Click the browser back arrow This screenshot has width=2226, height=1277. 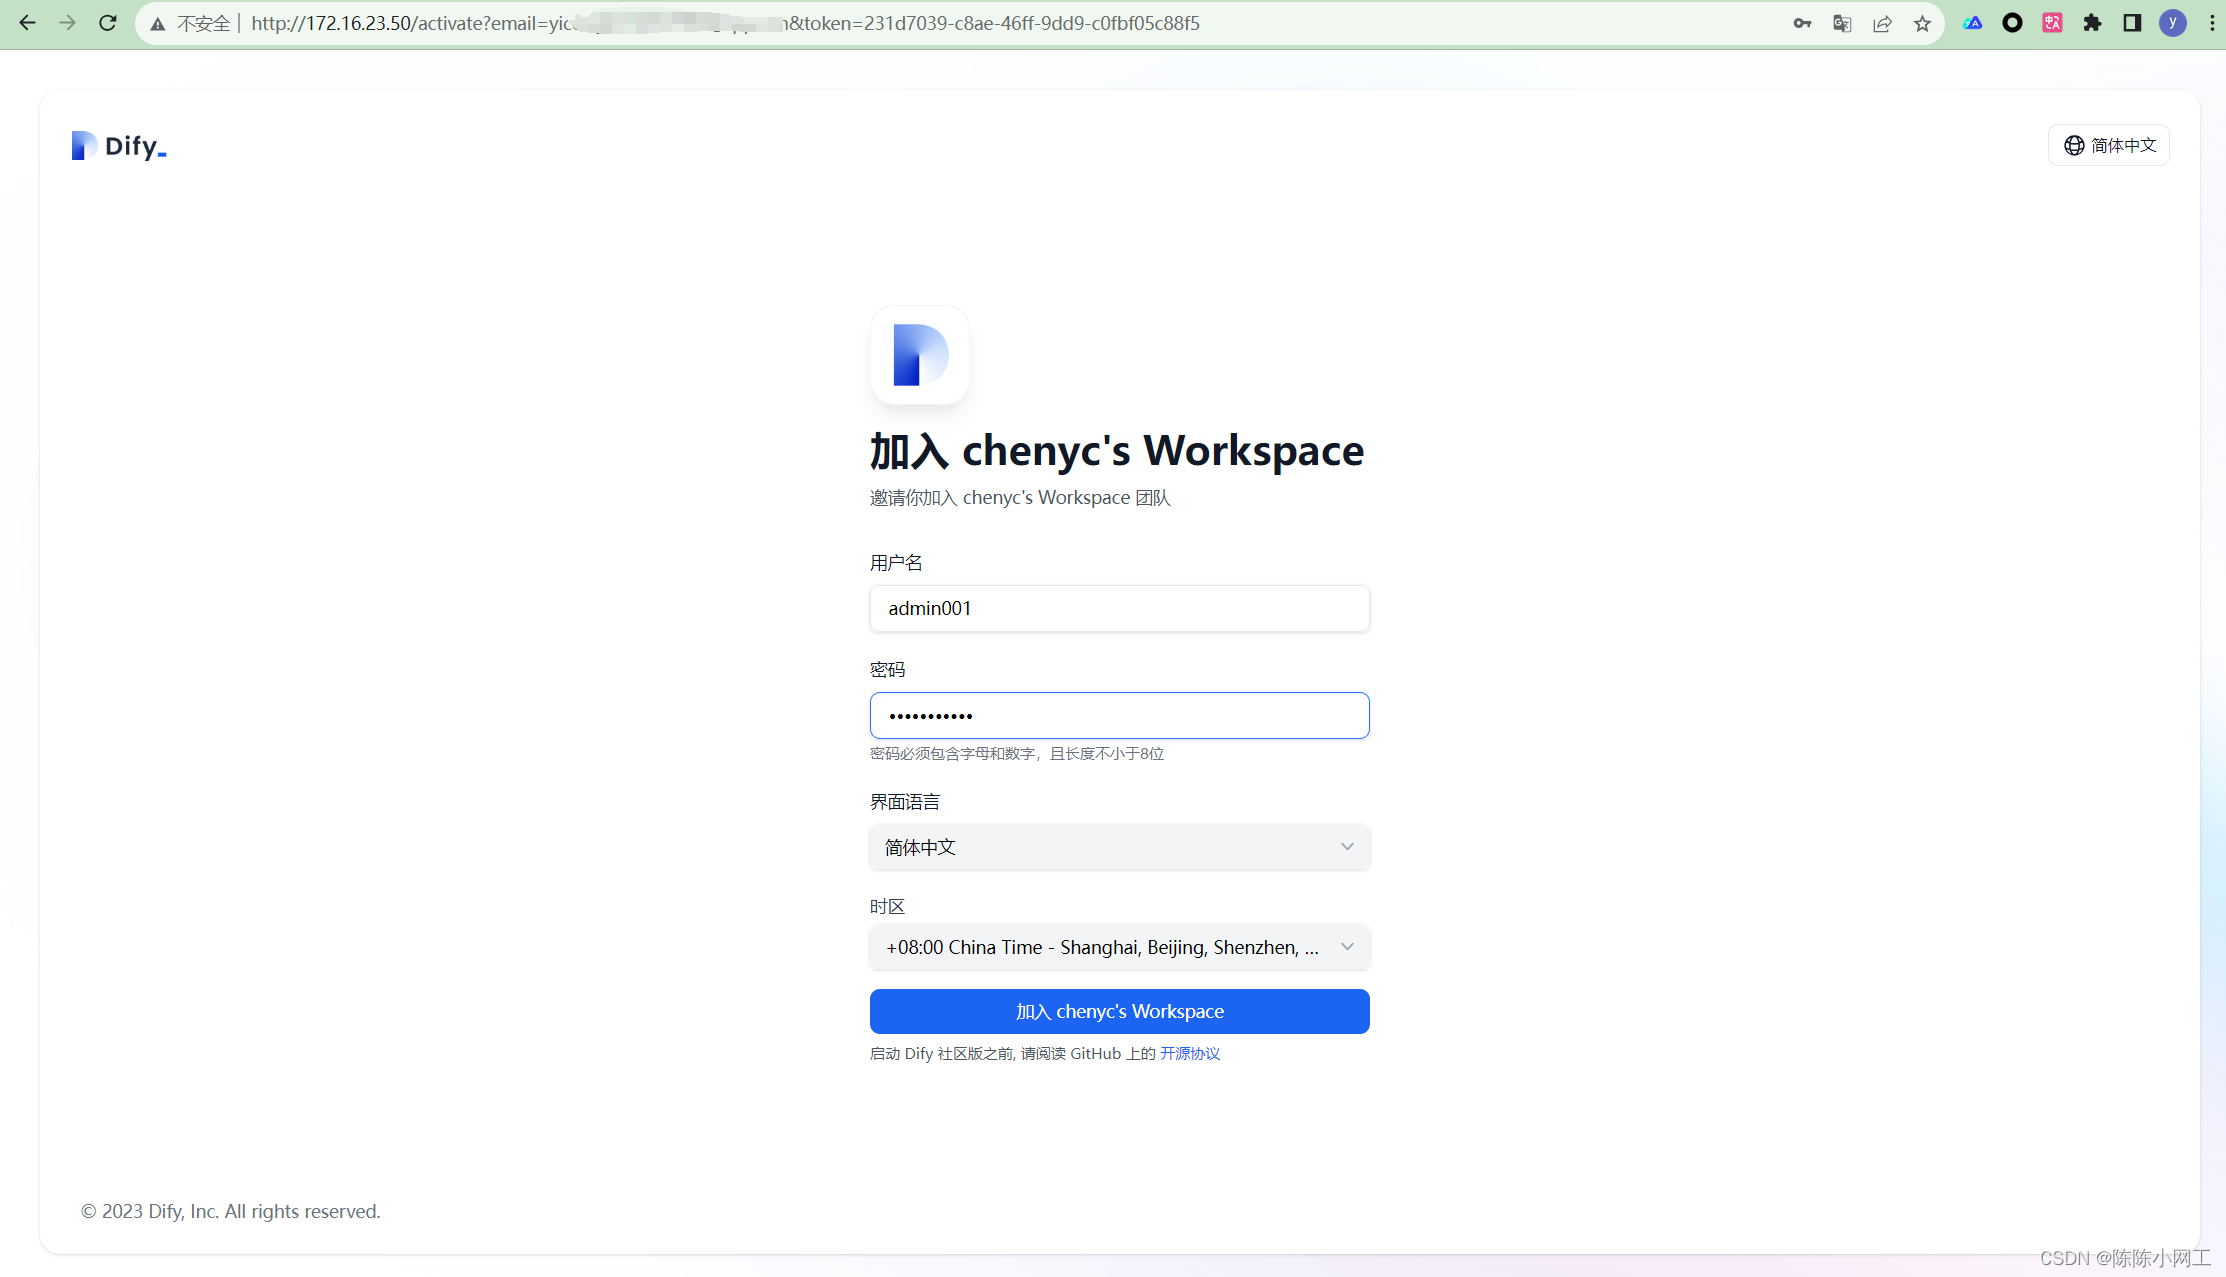tap(27, 23)
